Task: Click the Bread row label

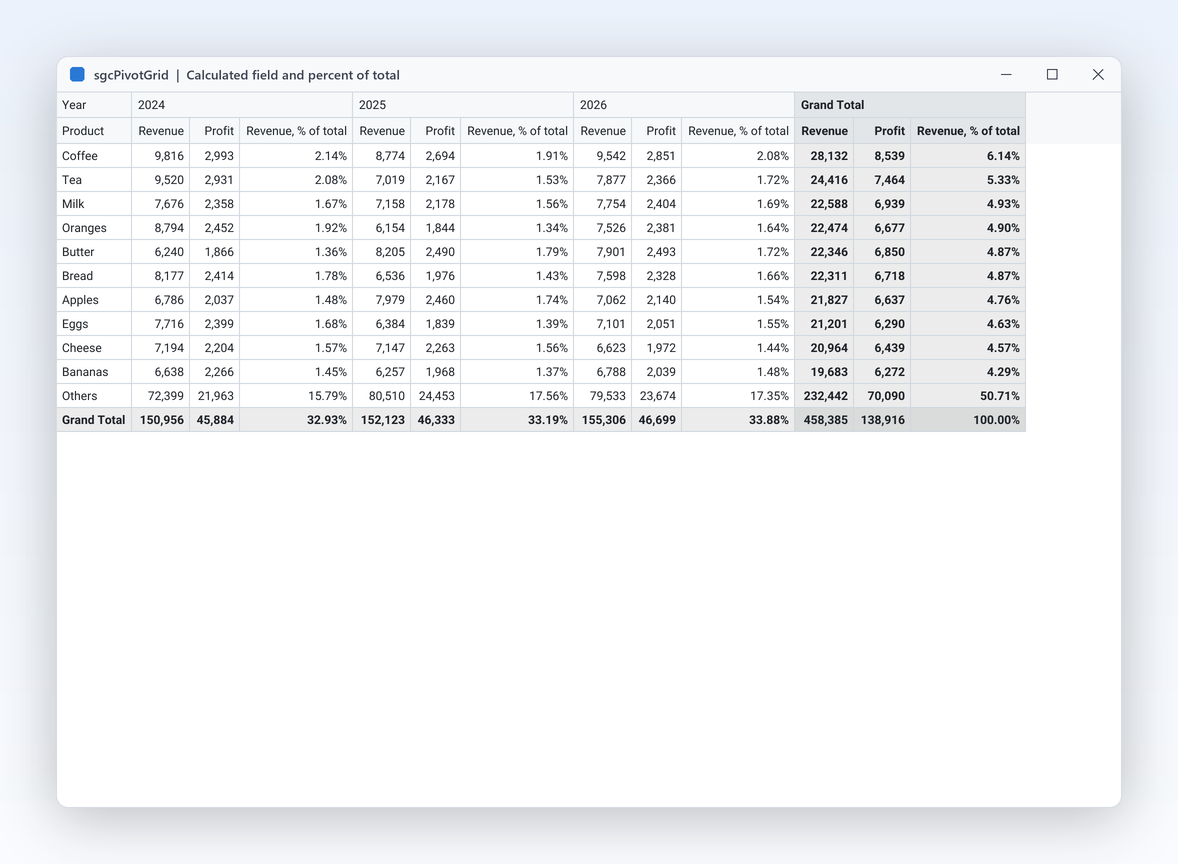Action: pyautogui.click(x=94, y=276)
